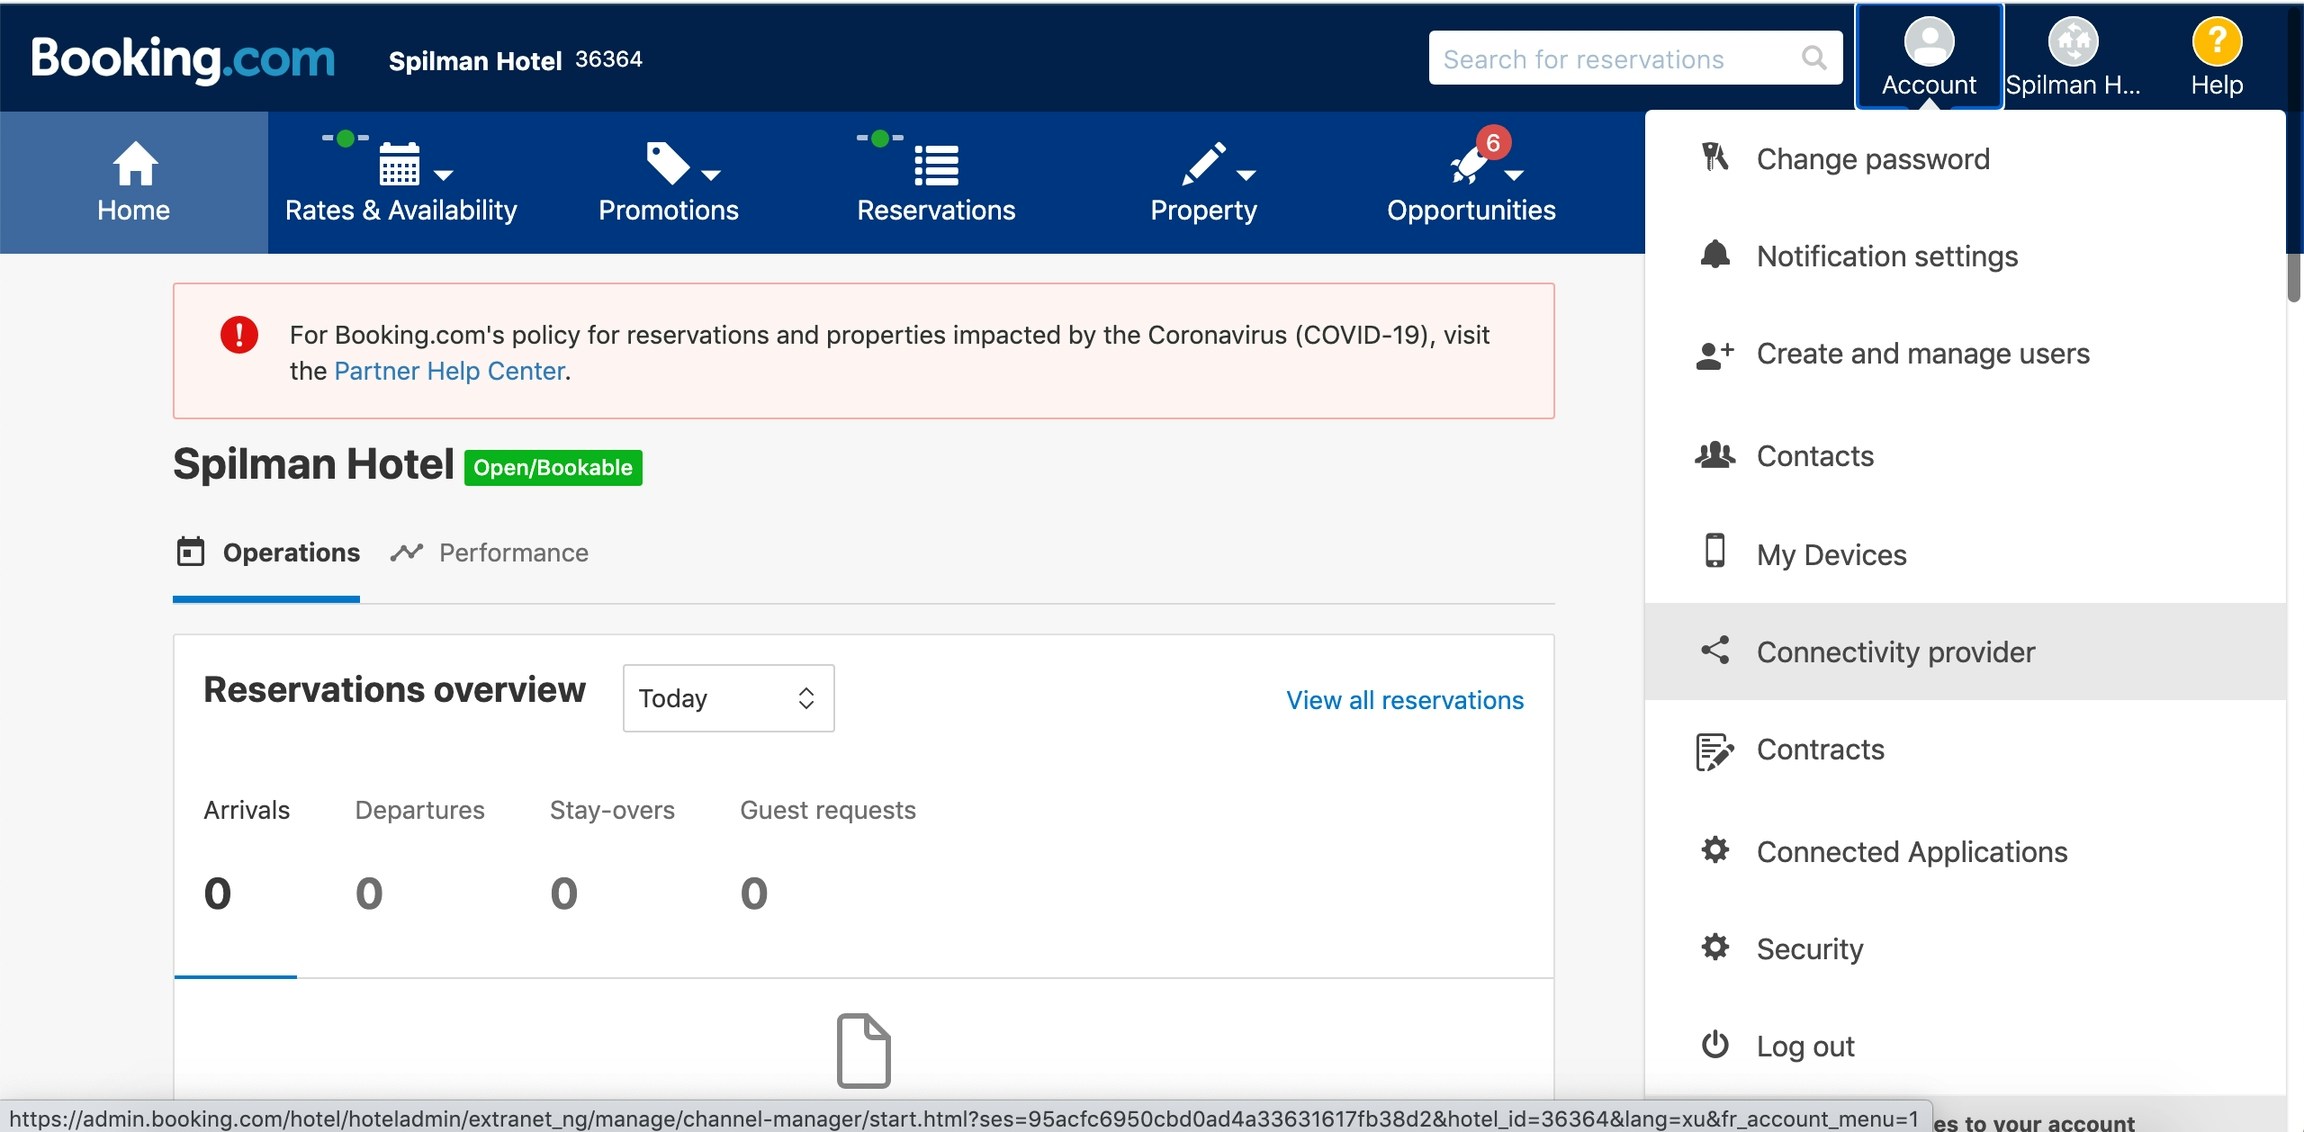Select Connectivity provider from Account menu
This screenshot has height=1132, width=2304.
click(x=1896, y=651)
